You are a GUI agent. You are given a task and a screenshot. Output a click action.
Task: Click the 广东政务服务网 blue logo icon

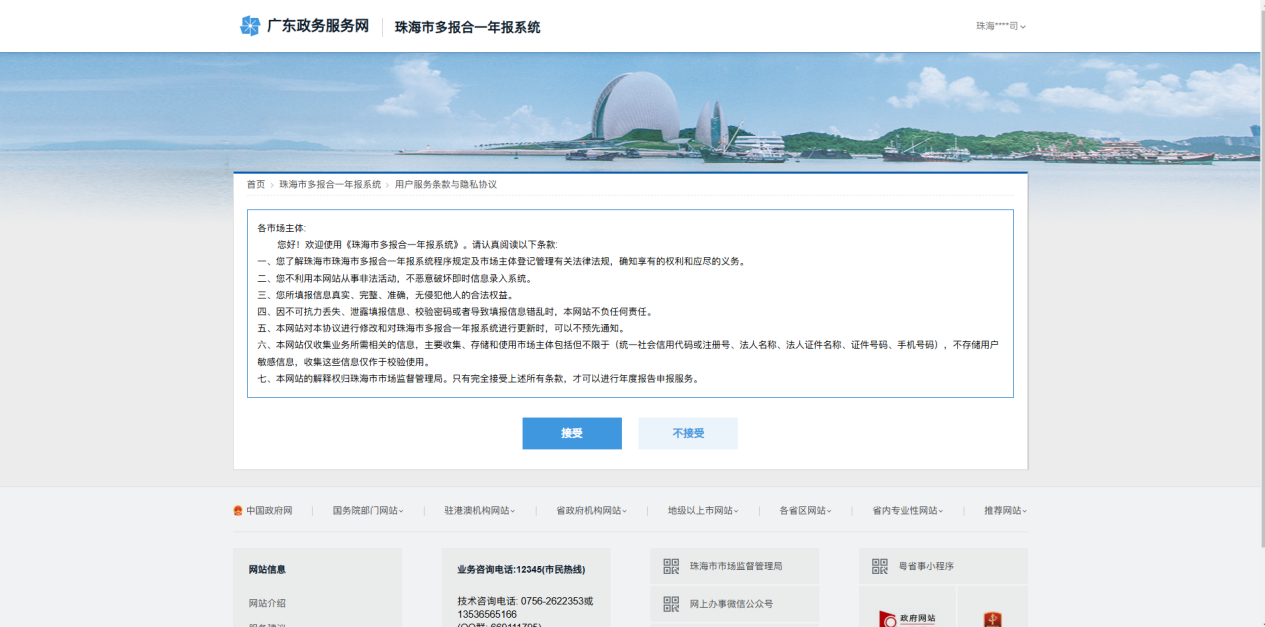tap(250, 26)
